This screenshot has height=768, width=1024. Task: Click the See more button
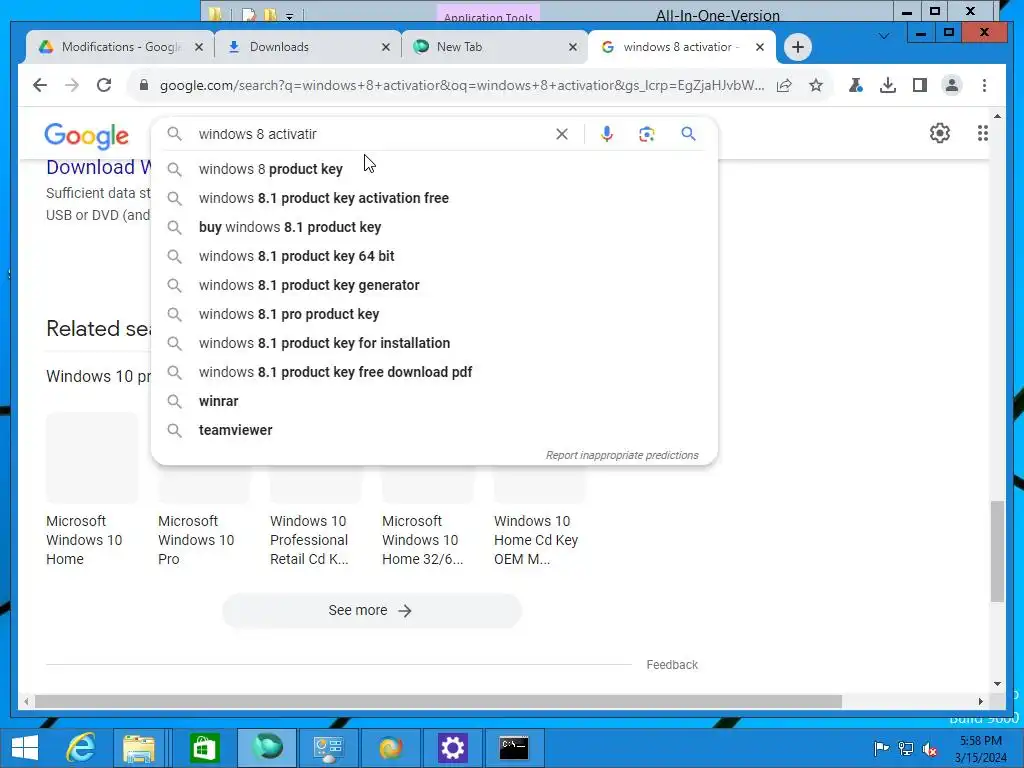[372, 611]
